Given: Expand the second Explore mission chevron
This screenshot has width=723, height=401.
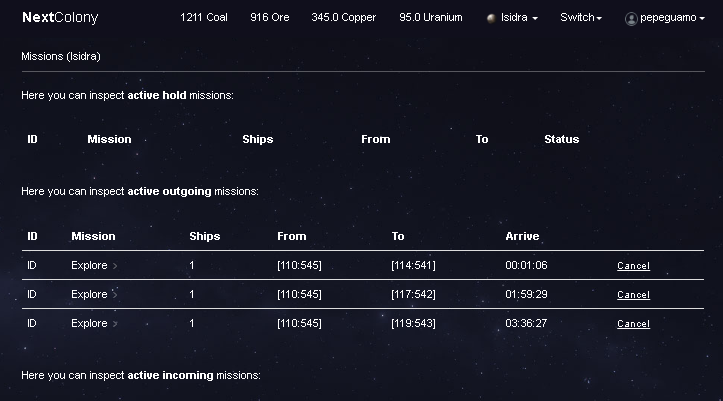Looking at the screenshot, I should tap(115, 295).
